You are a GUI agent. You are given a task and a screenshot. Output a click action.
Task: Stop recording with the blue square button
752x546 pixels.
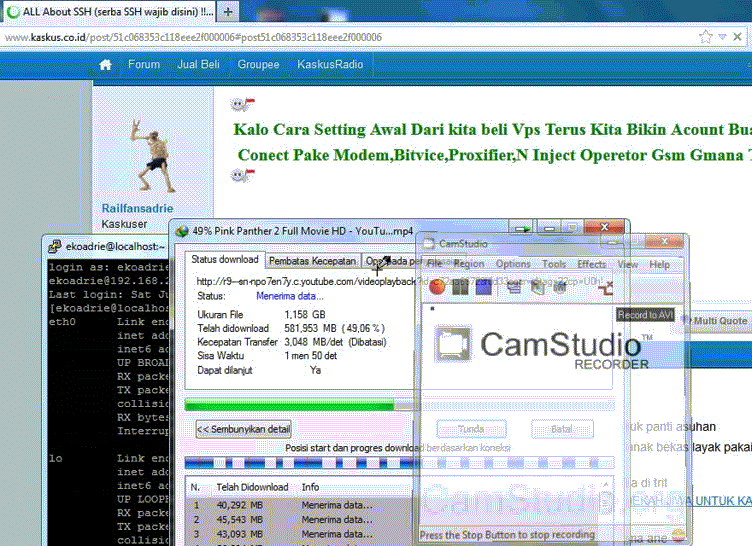coord(483,286)
